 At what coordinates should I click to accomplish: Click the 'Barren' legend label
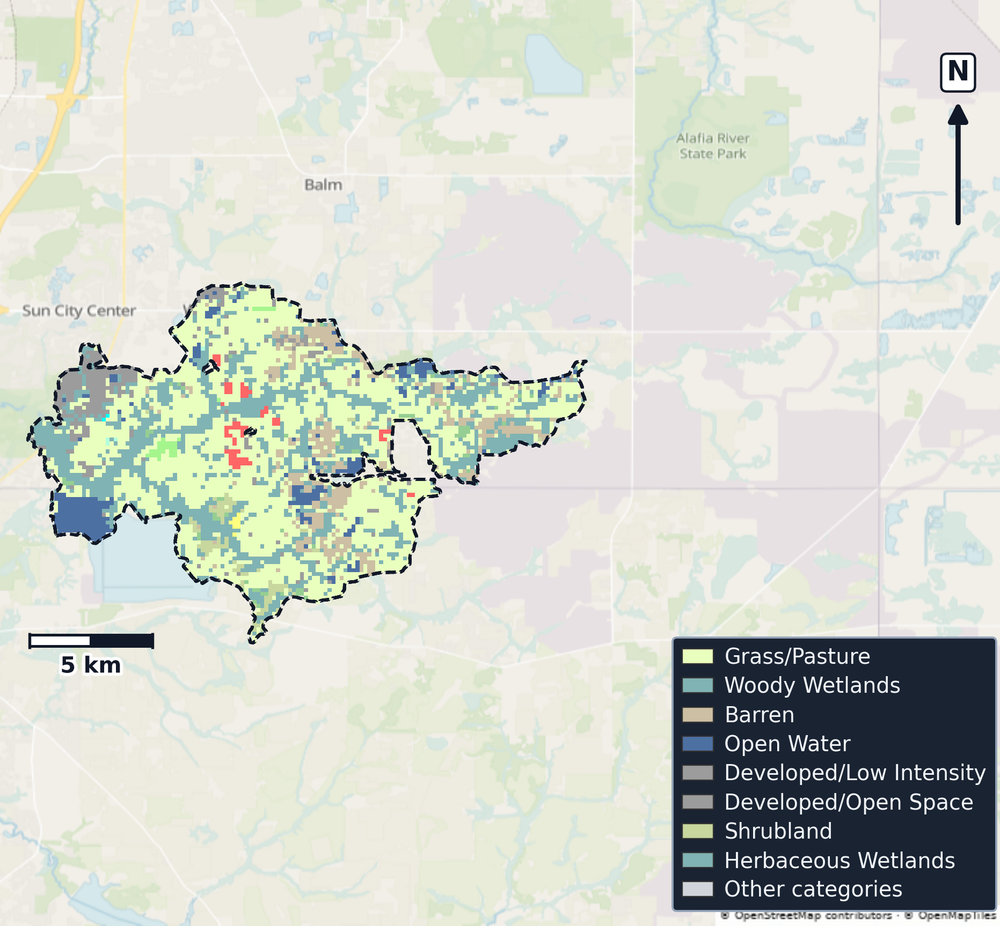tap(760, 714)
